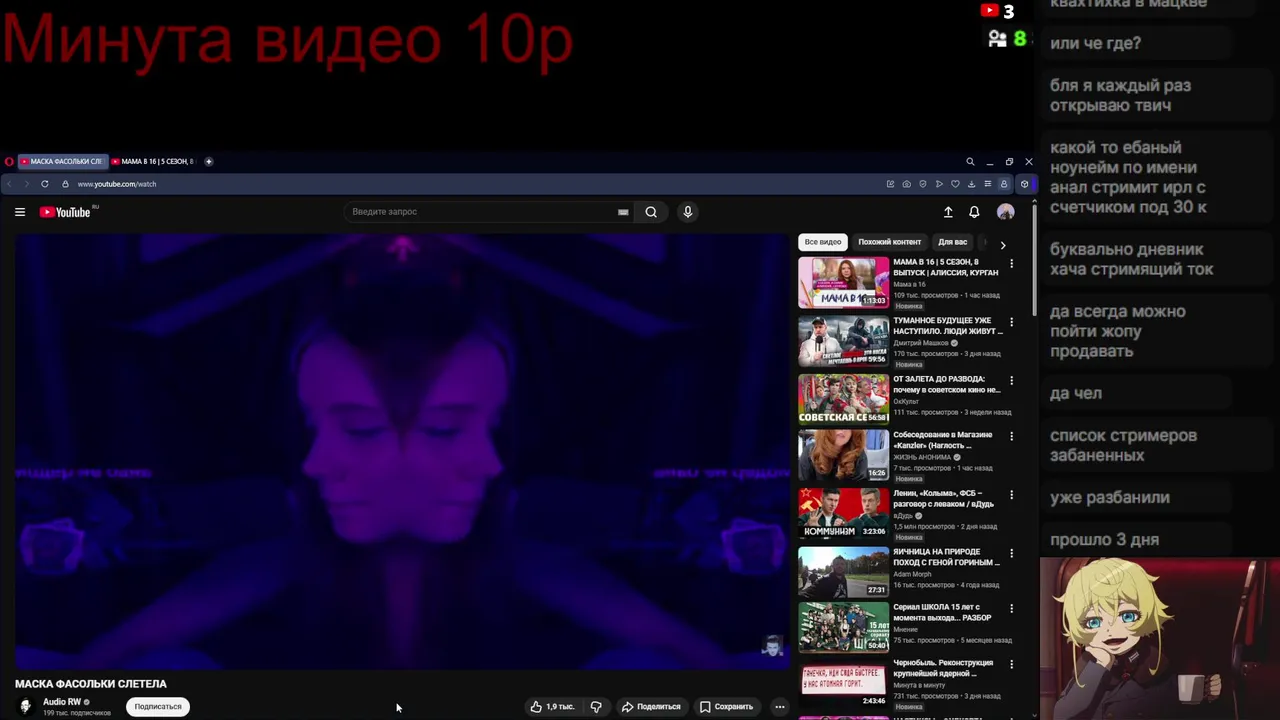Add the page to bookmarks with heart icon
The width and height of the screenshot is (1280, 720).
(955, 184)
